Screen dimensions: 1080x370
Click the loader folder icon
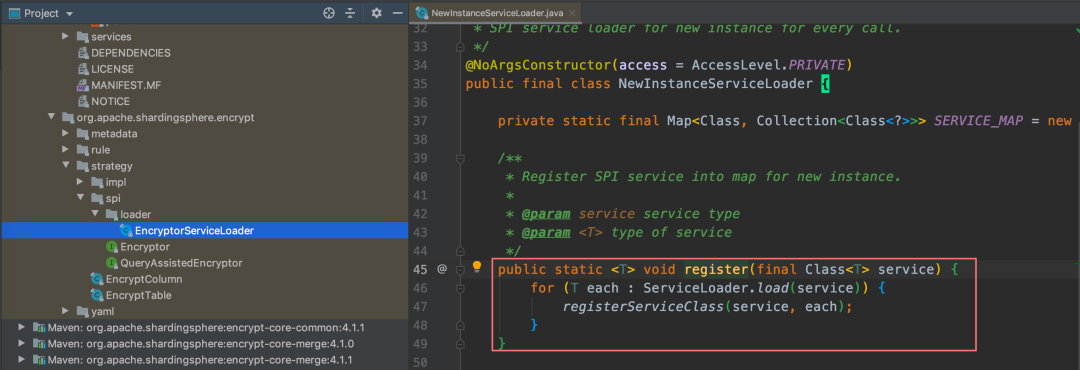[x=112, y=214]
